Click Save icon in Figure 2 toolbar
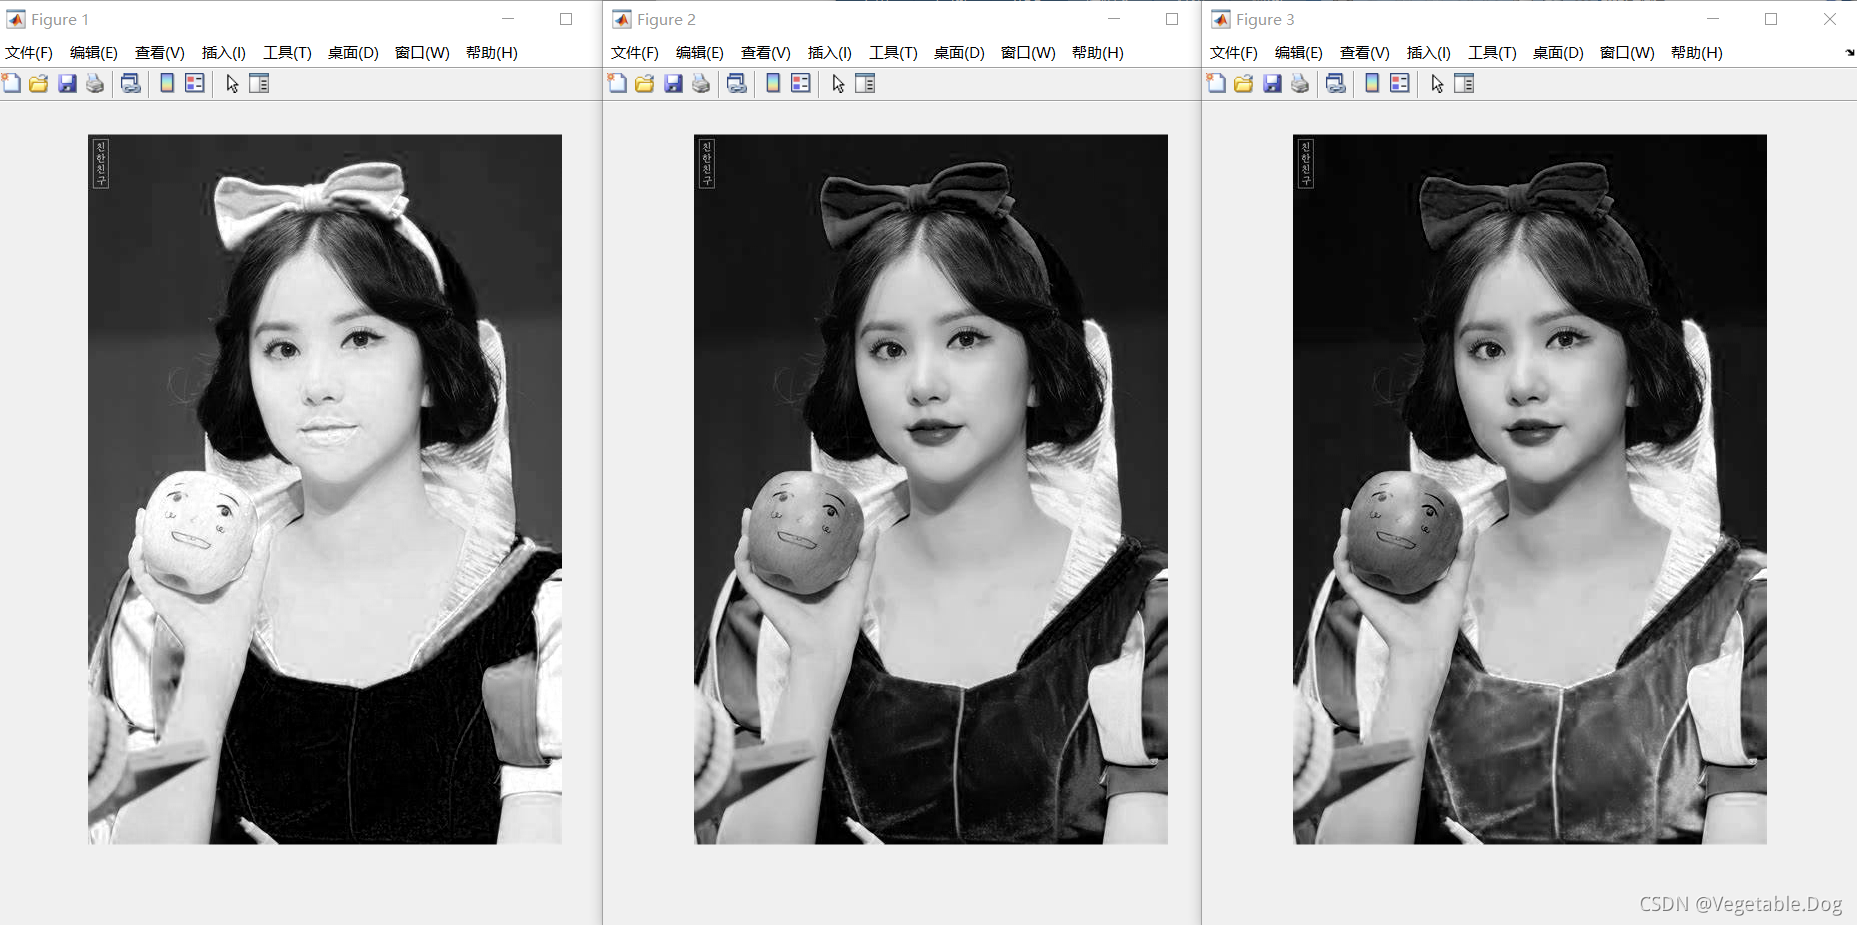This screenshot has width=1857, height=925. point(673,83)
